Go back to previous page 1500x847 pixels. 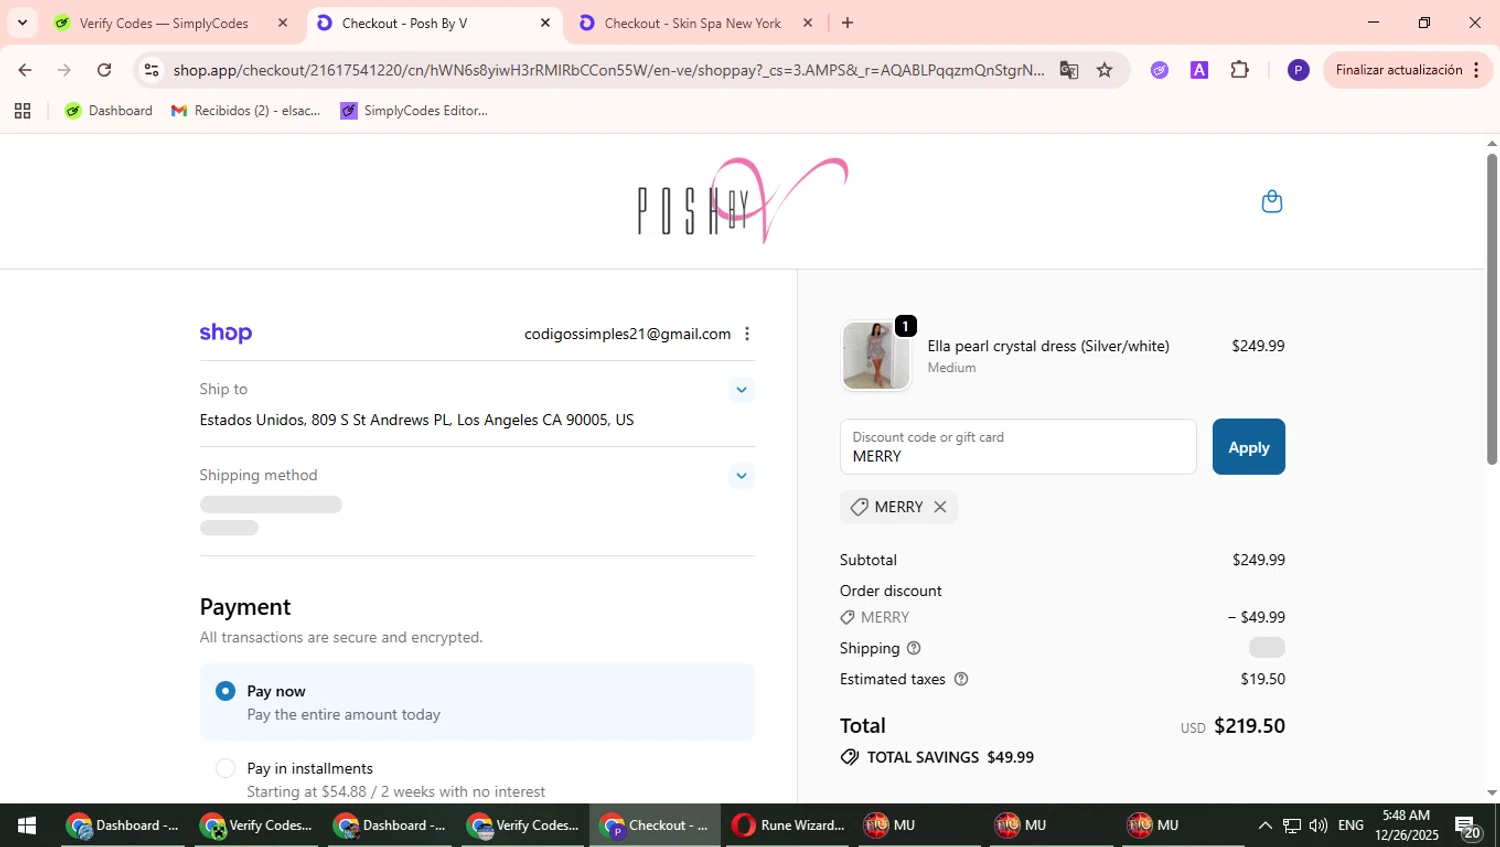(24, 70)
